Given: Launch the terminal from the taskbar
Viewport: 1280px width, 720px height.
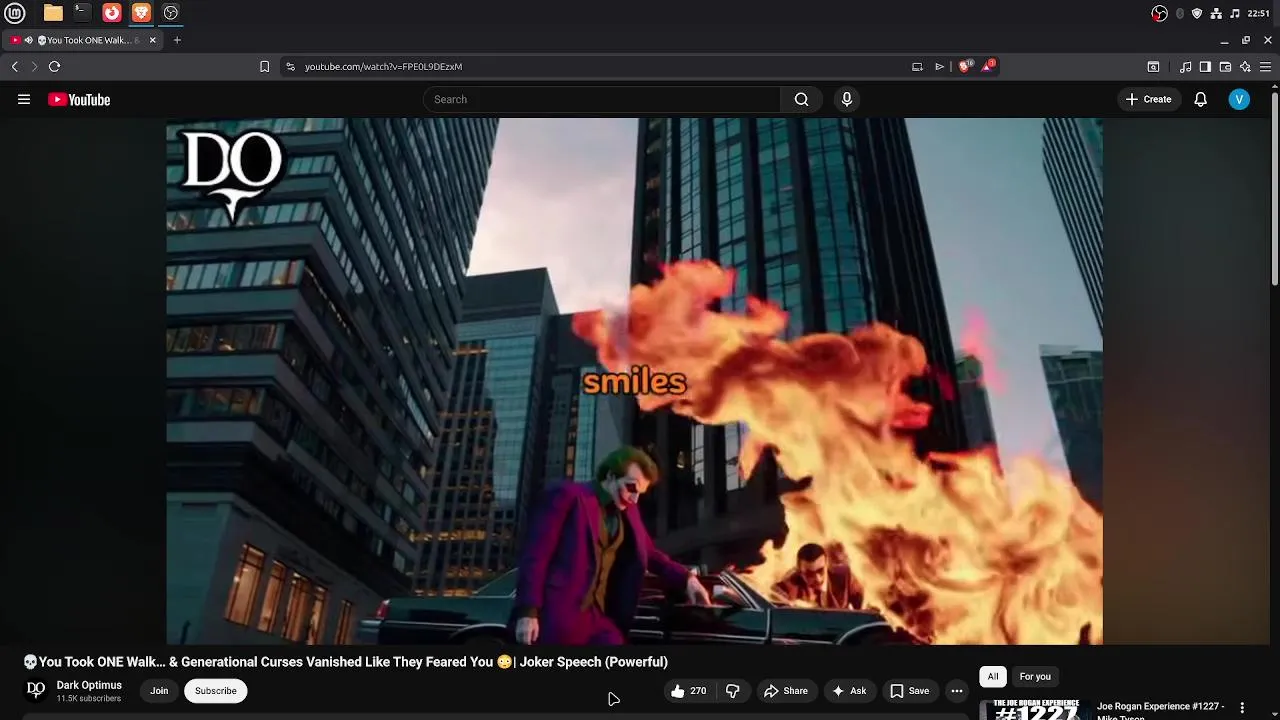Looking at the screenshot, I should (82, 13).
